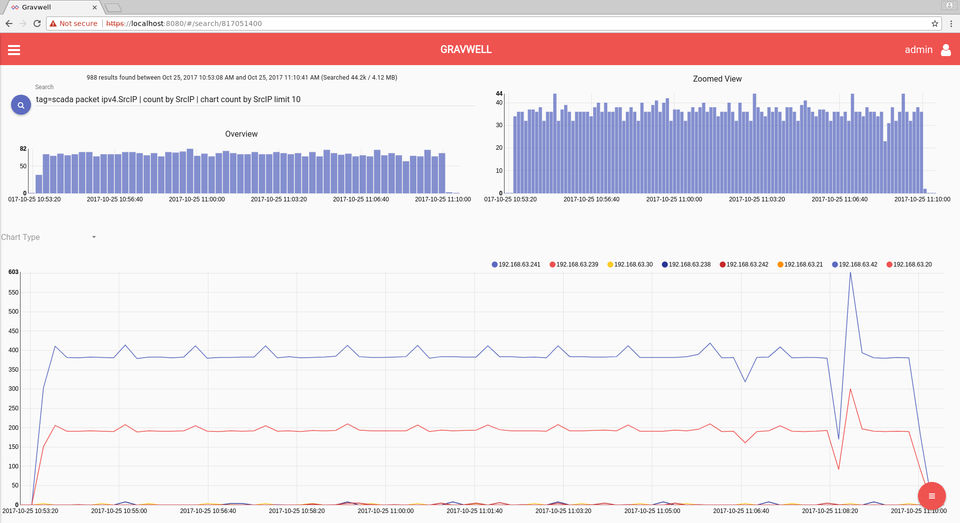Click the Overview chart title

coord(241,134)
